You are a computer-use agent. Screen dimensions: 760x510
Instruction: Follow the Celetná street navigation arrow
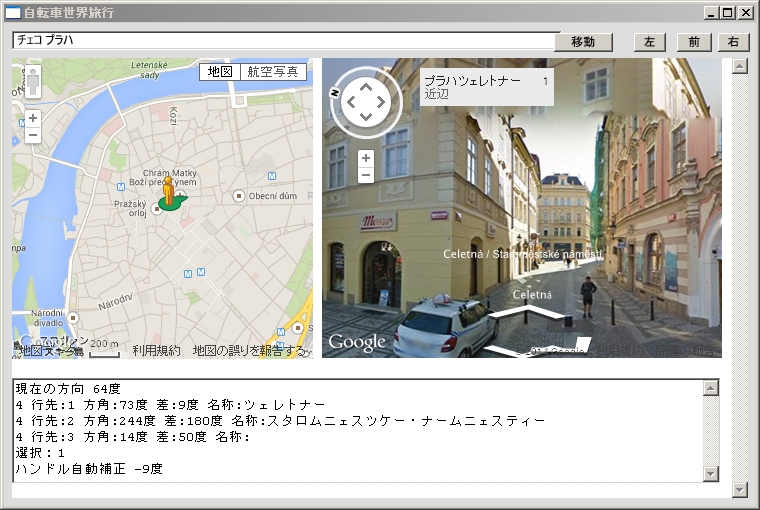click(x=531, y=312)
